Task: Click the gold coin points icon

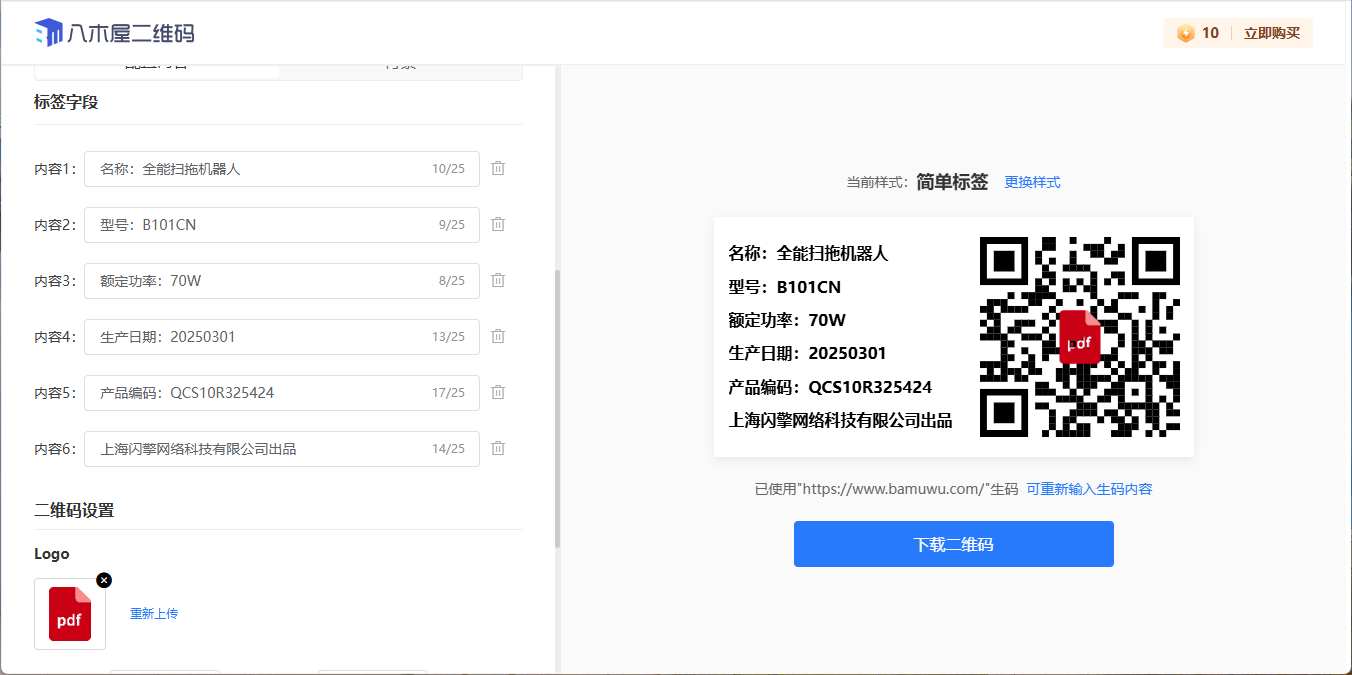Action: (1185, 33)
